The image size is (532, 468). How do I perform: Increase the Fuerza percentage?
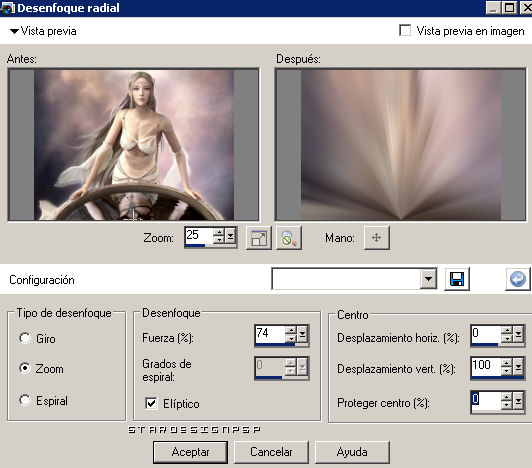pos(291,330)
